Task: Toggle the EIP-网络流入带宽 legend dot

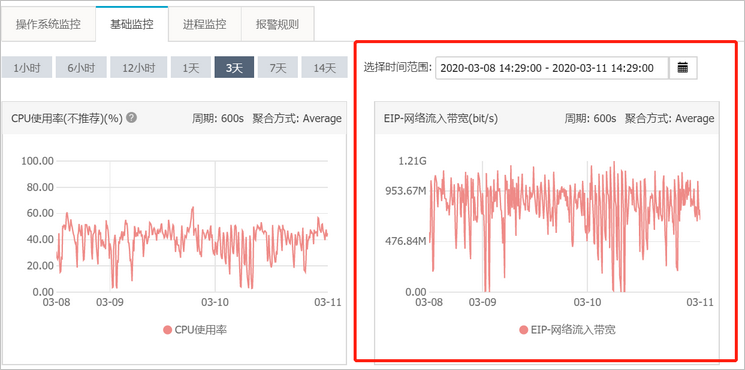Action: [x=524, y=330]
